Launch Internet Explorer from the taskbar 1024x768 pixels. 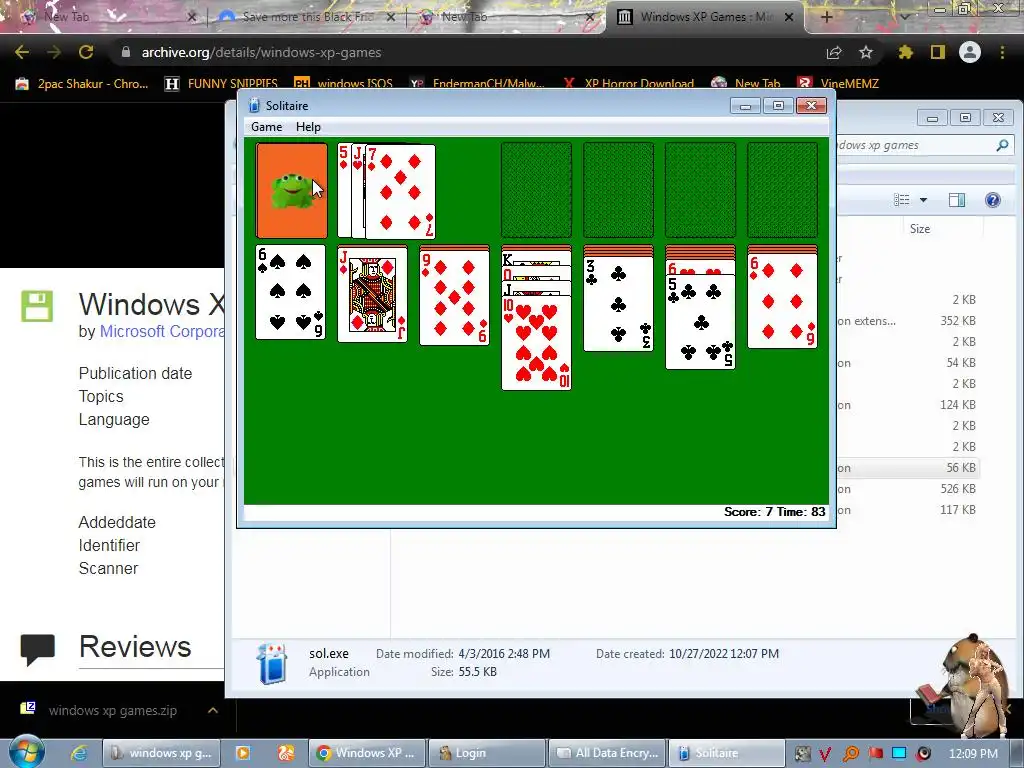[79, 753]
